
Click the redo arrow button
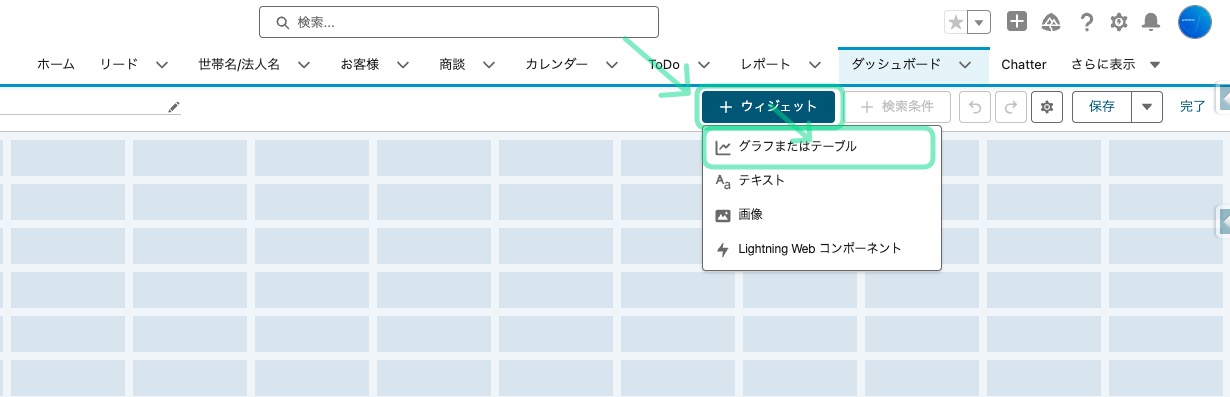tap(1010, 107)
